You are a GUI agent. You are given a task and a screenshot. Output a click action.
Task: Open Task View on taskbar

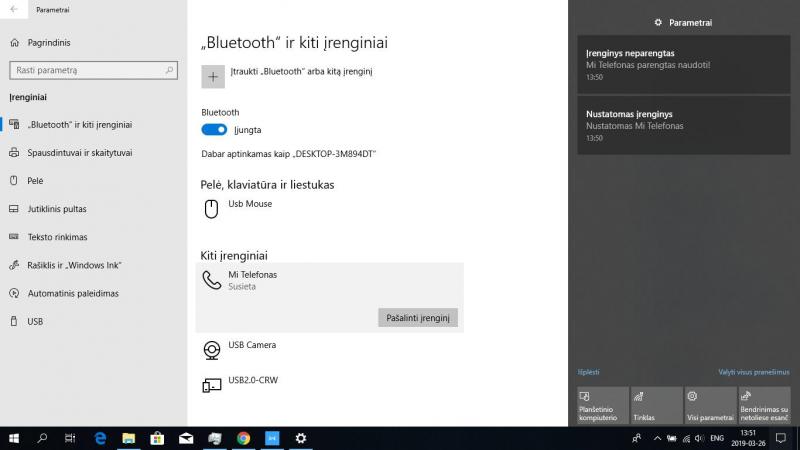pyautogui.click(x=70, y=438)
